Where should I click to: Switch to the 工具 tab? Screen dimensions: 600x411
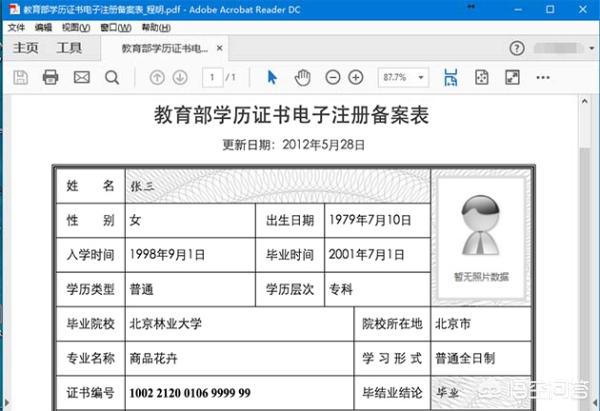[x=69, y=48]
